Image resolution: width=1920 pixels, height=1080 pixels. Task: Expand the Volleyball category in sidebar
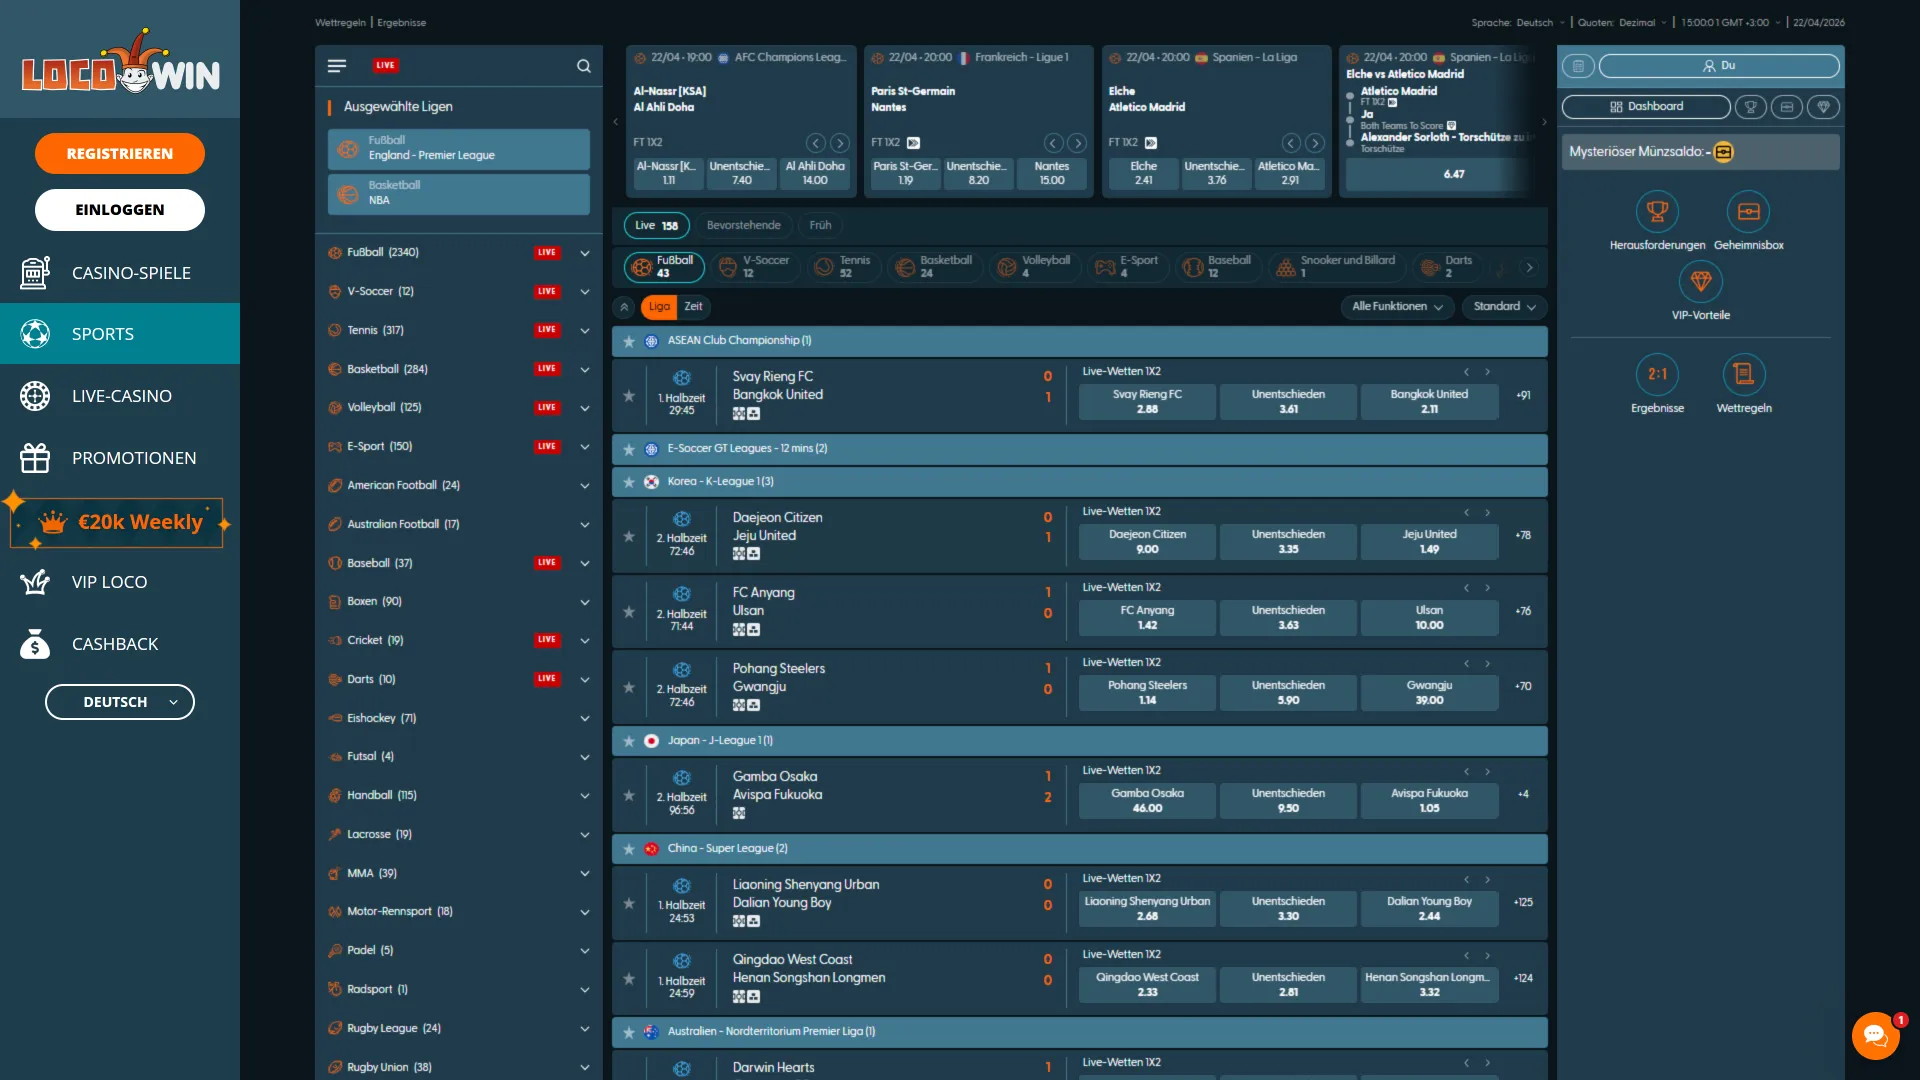585,408
